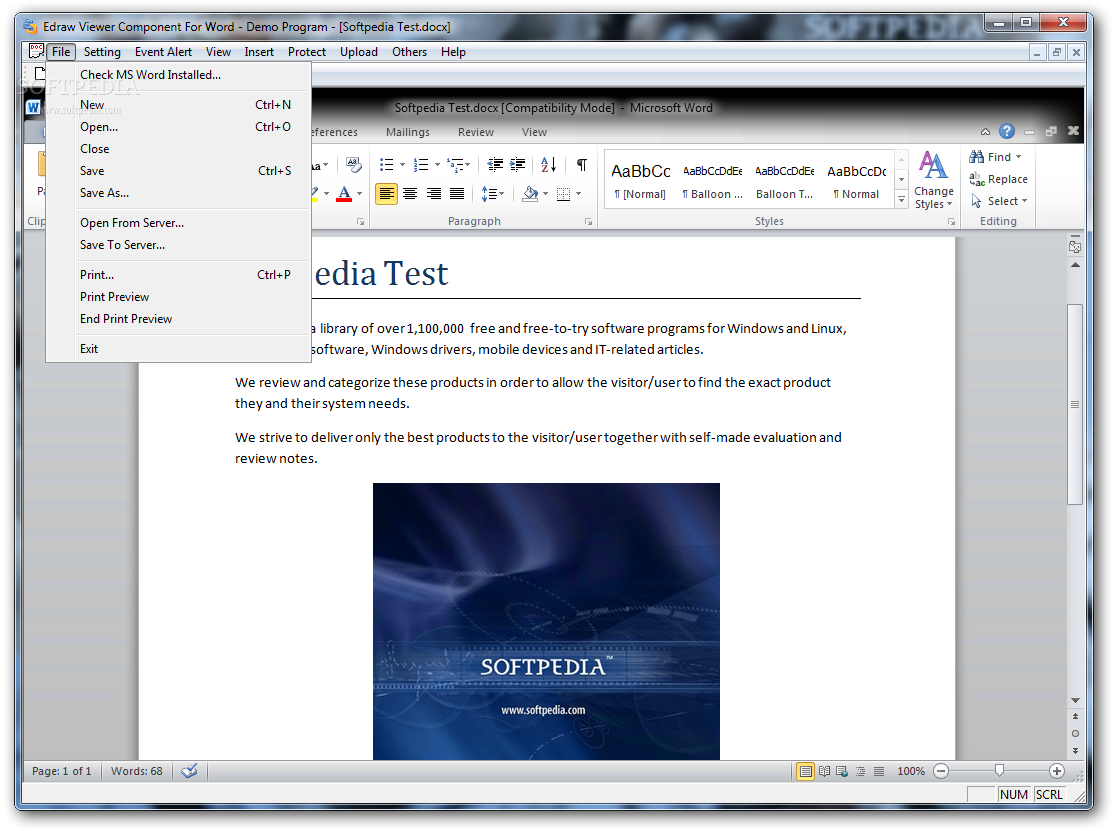Viewport: 1114px width, 831px height.
Task: Expand the Styles gallery
Action: coord(902,200)
